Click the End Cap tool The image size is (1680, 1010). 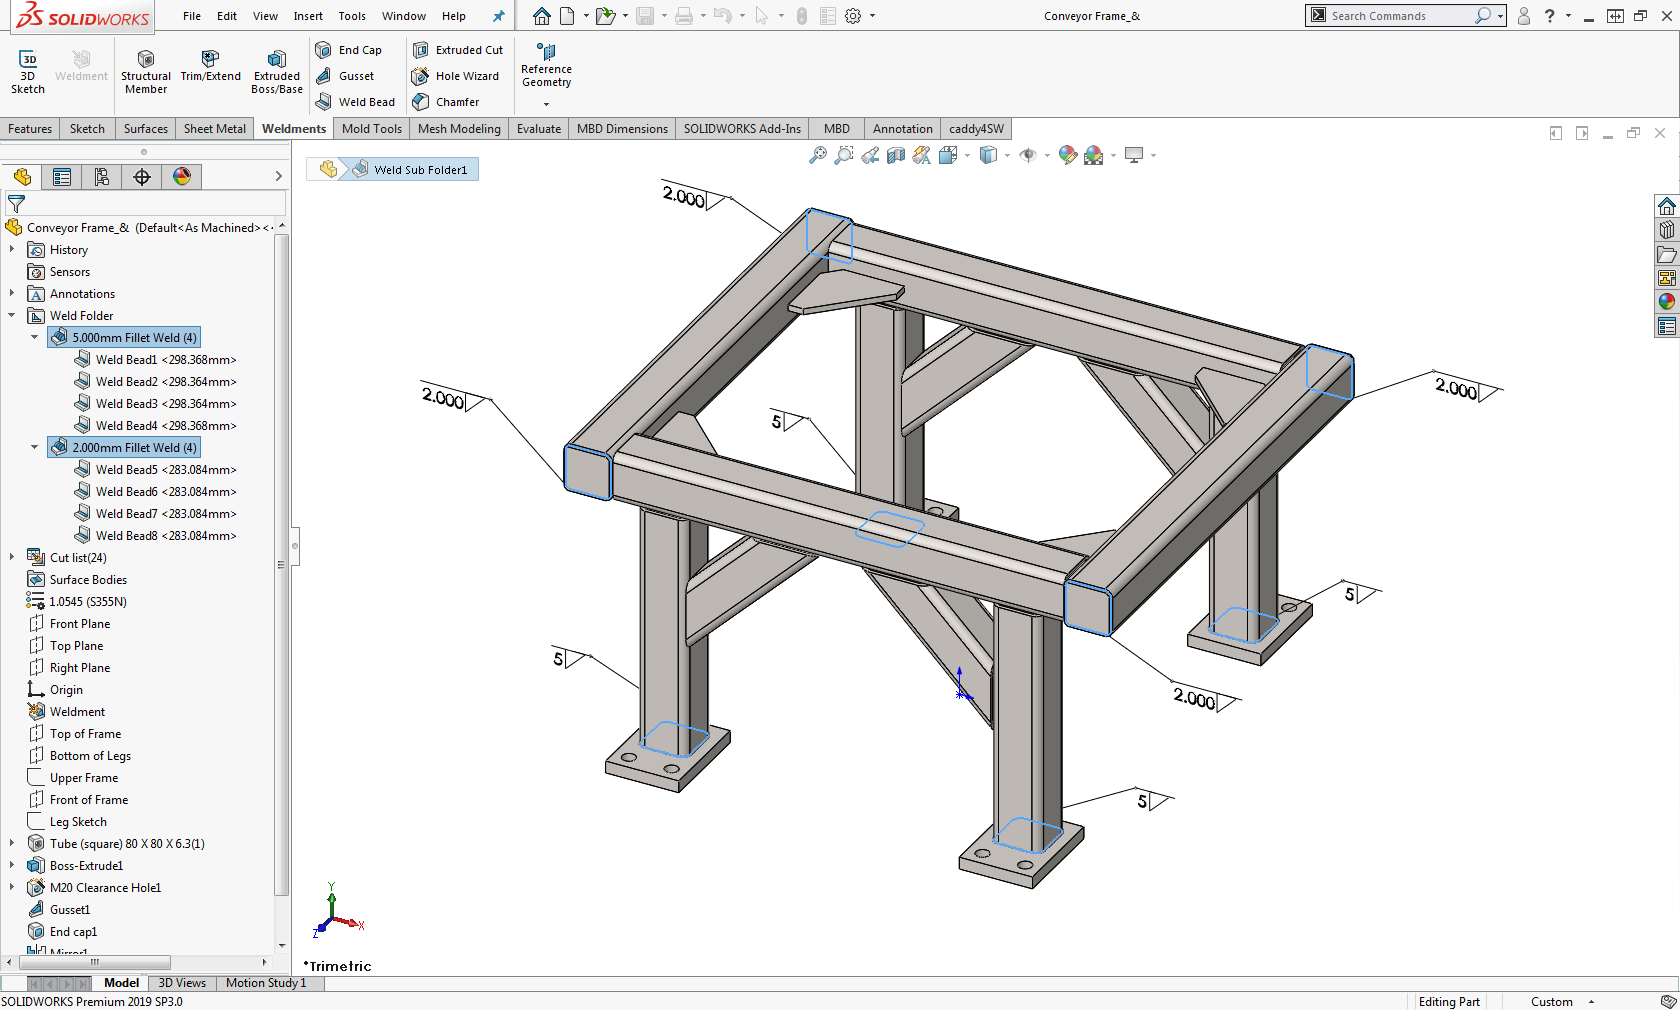(349, 50)
